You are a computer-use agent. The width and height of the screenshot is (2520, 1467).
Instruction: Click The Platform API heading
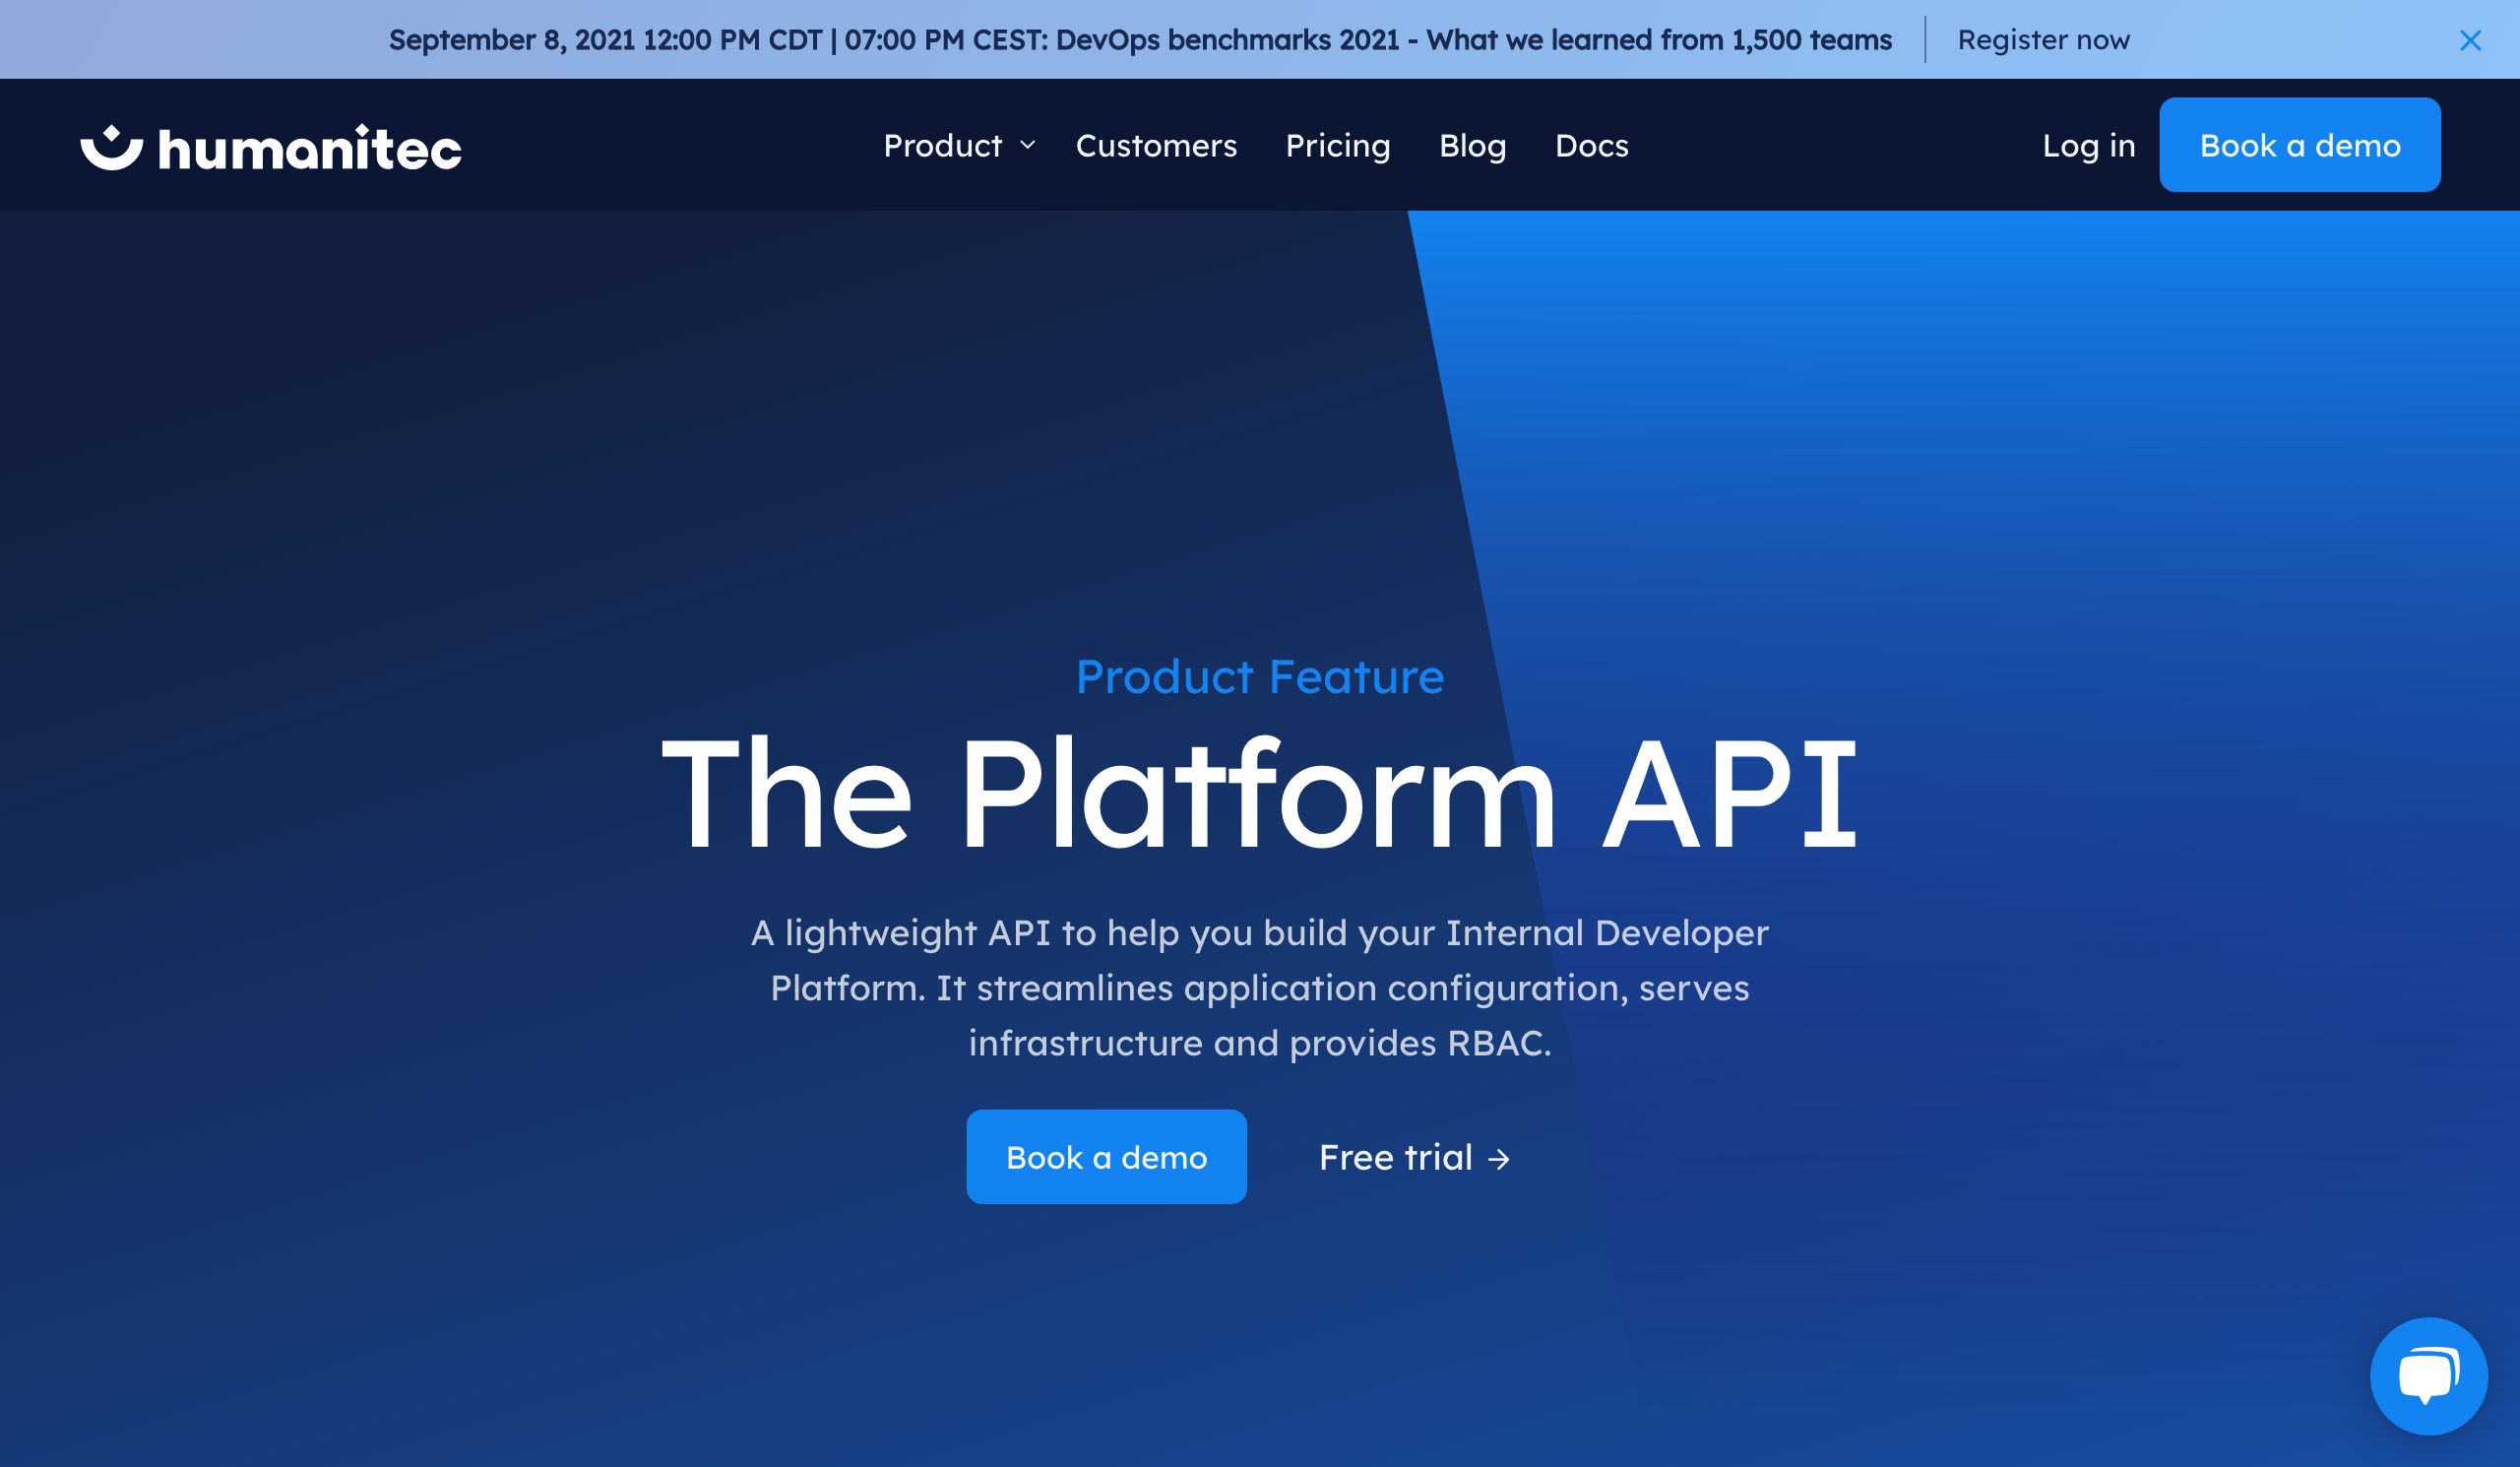pyautogui.click(x=1259, y=793)
